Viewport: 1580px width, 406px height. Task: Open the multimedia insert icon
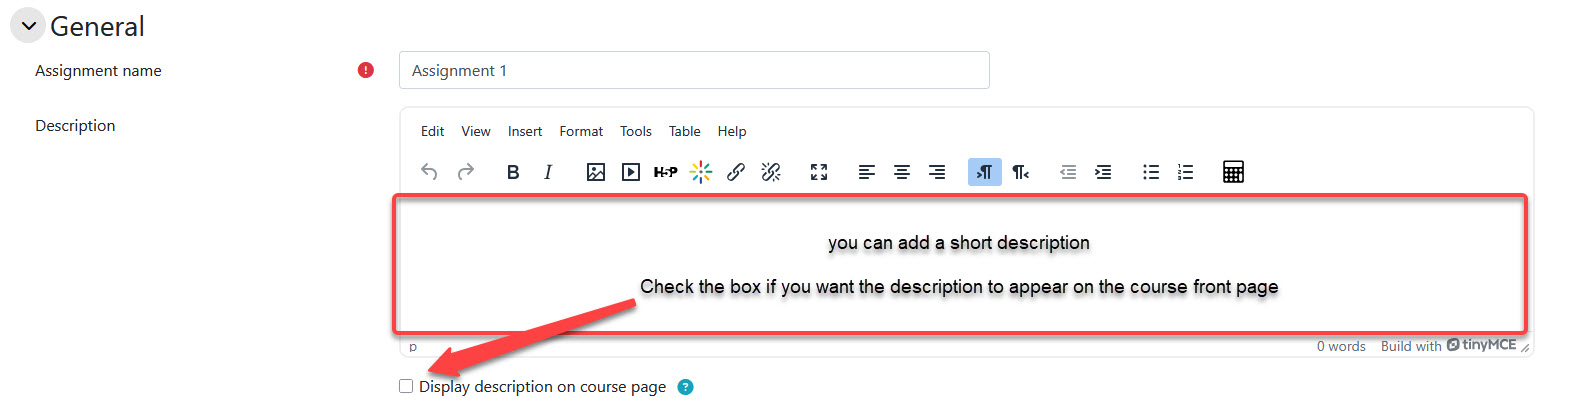click(x=631, y=172)
